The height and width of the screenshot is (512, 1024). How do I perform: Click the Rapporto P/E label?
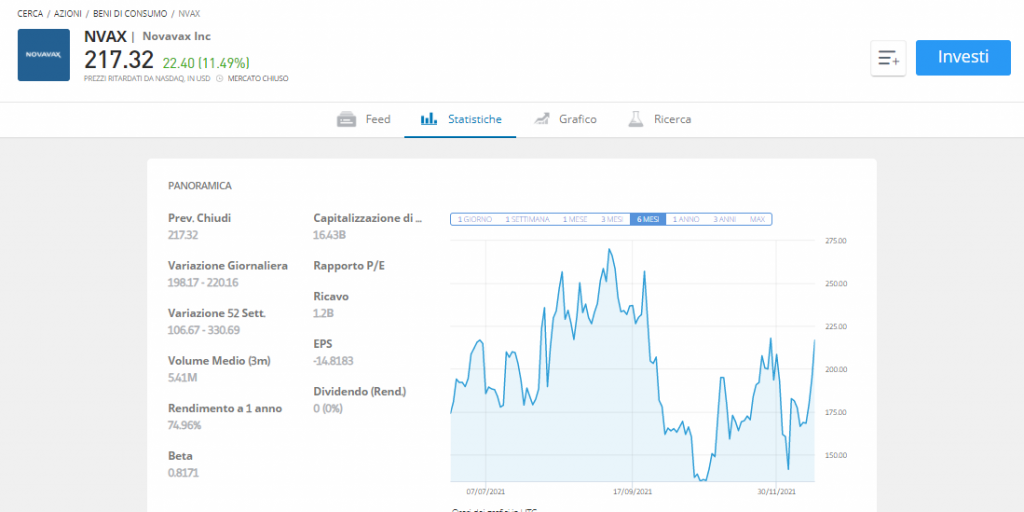click(x=349, y=266)
